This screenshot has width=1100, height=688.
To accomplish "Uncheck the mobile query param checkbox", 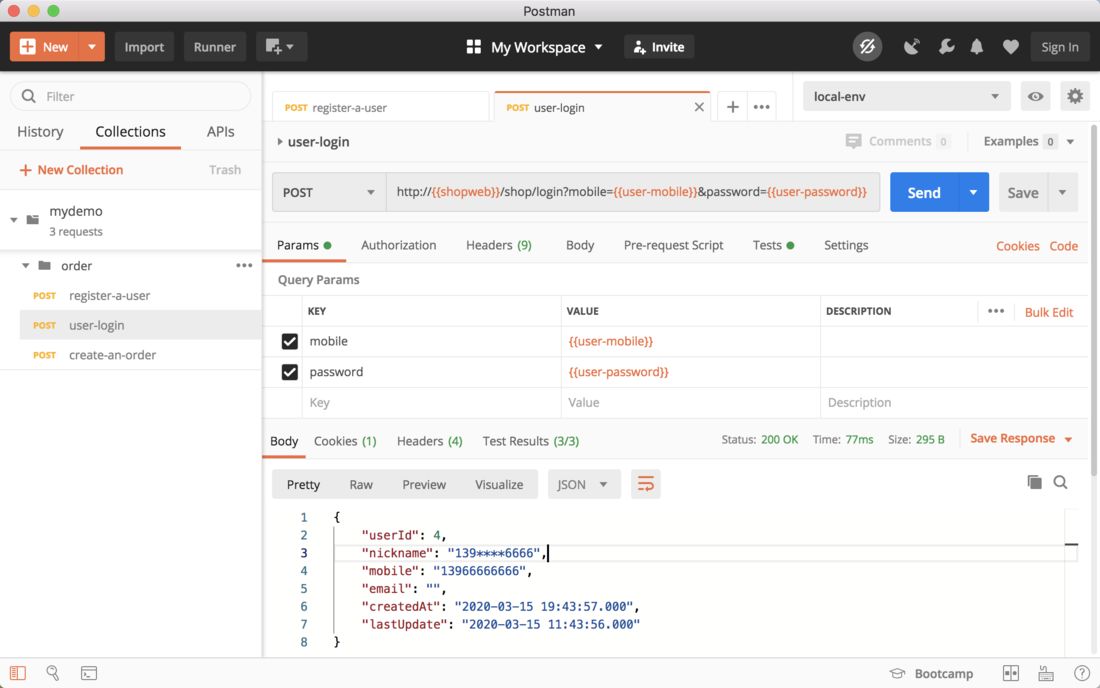I will coord(290,342).
